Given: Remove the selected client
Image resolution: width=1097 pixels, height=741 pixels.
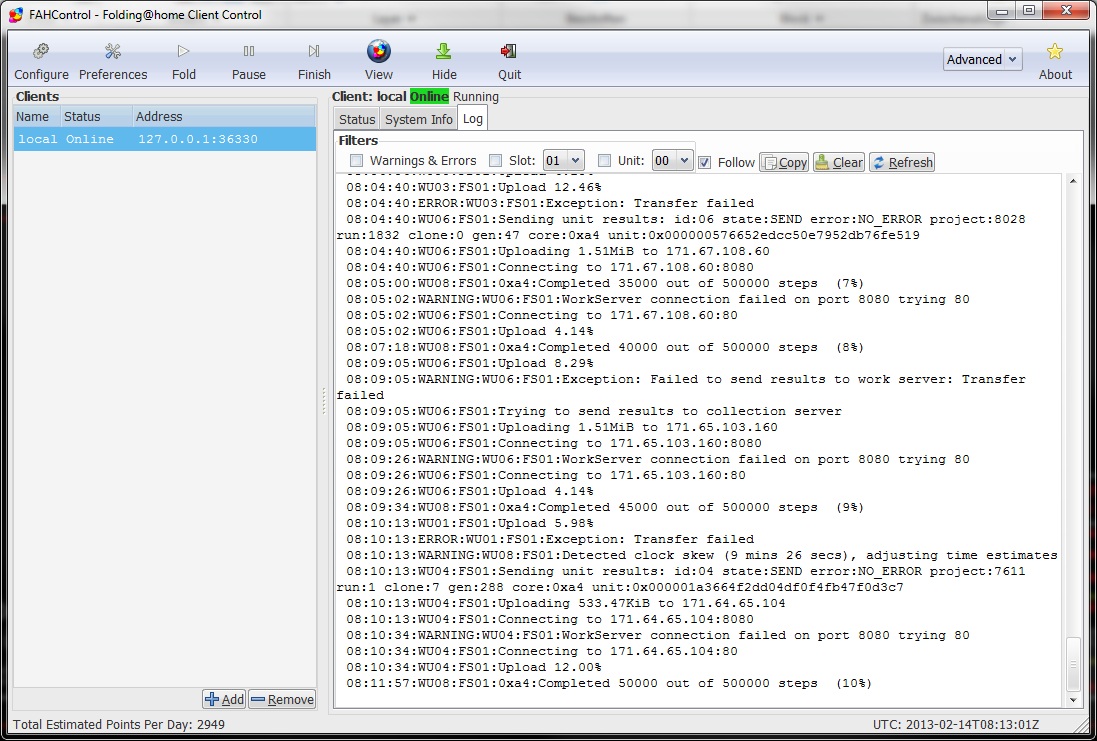Looking at the screenshot, I should coord(283,699).
